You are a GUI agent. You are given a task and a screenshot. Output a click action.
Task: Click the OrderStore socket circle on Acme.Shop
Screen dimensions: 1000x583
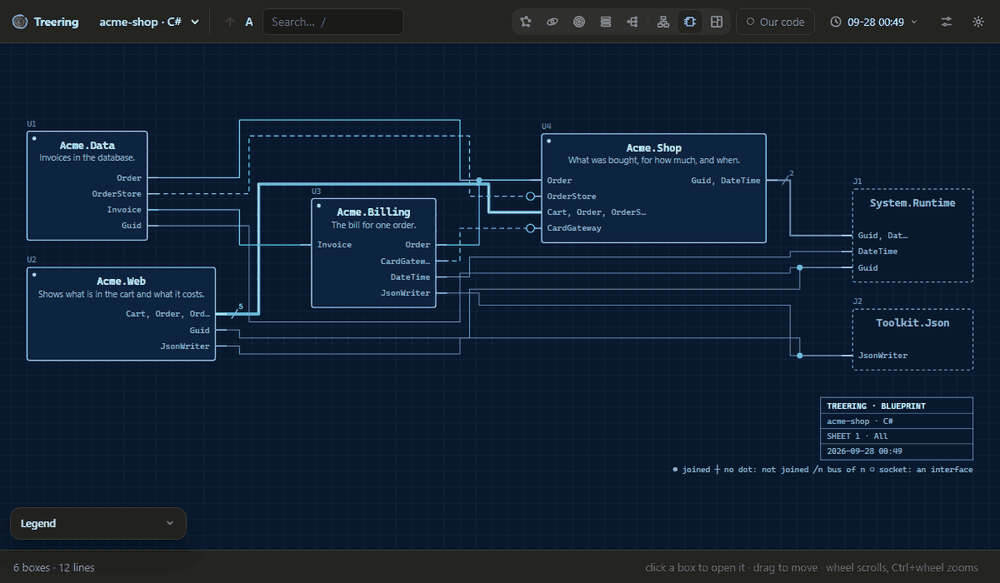coord(531,196)
